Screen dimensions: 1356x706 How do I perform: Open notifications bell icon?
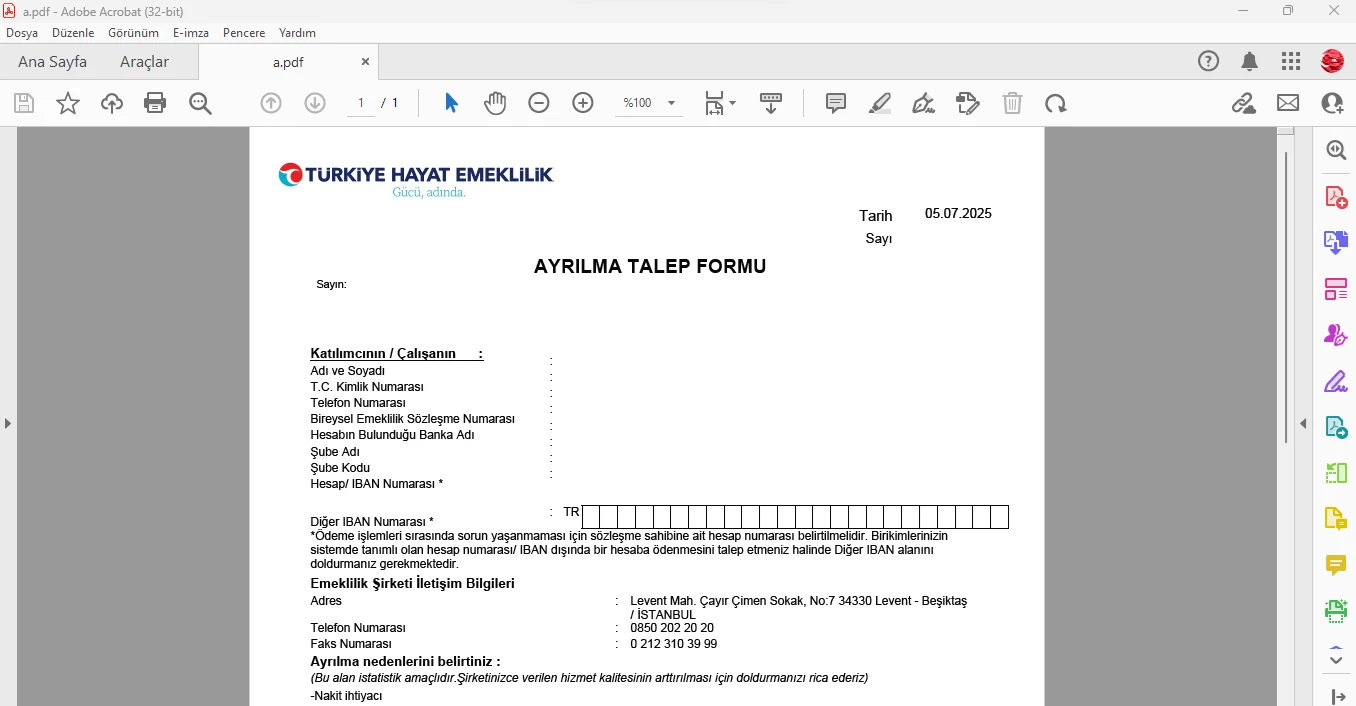1250,62
